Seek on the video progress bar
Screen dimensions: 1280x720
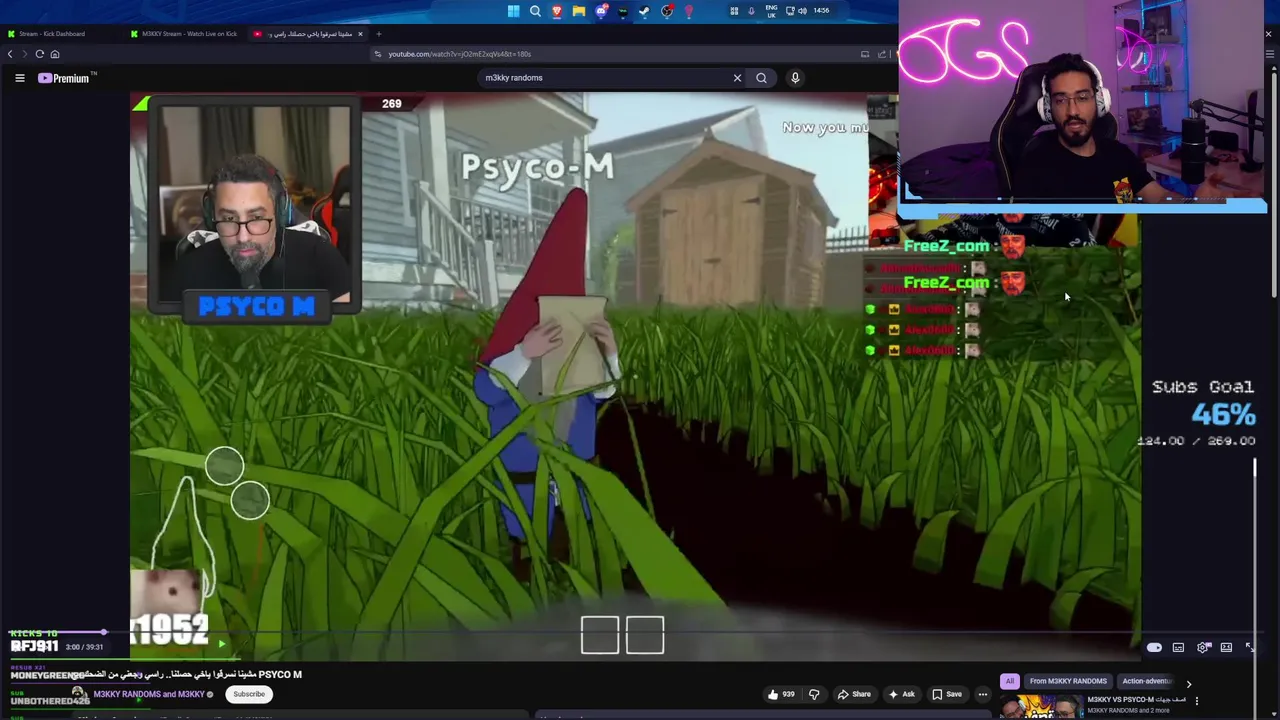pyautogui.click(x=635, y=632)
